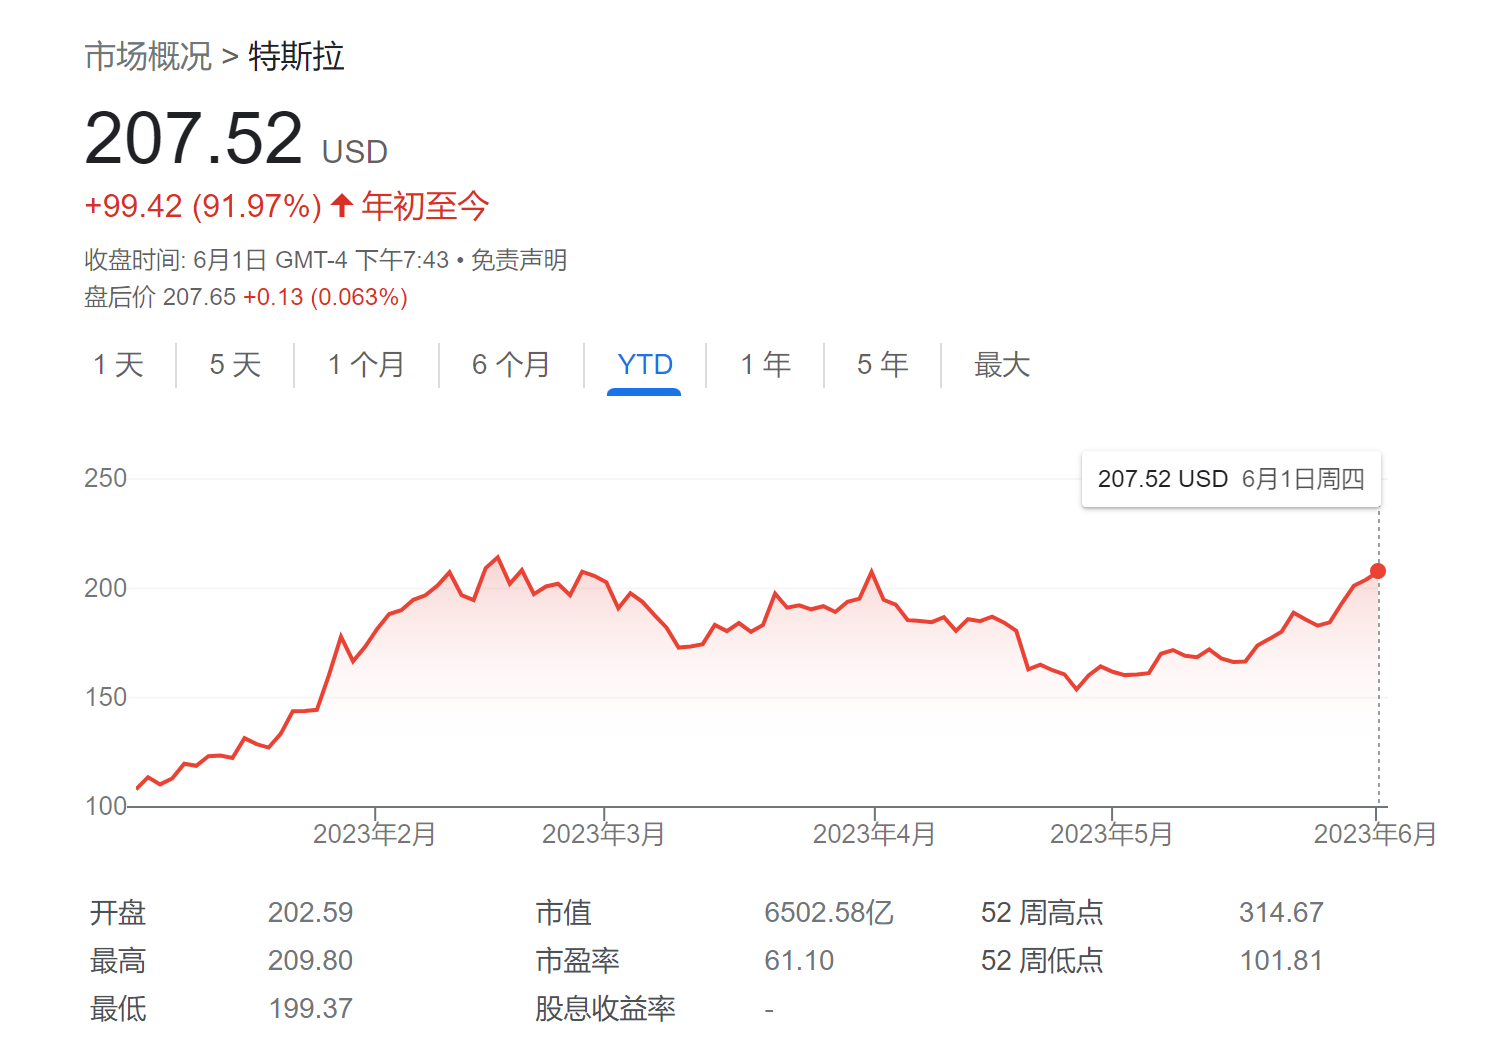The width and height of the screenshot is (1490, 1040).
Task: Click the 52 周低点 value 101.81
Action: (x=1281, y=960)
